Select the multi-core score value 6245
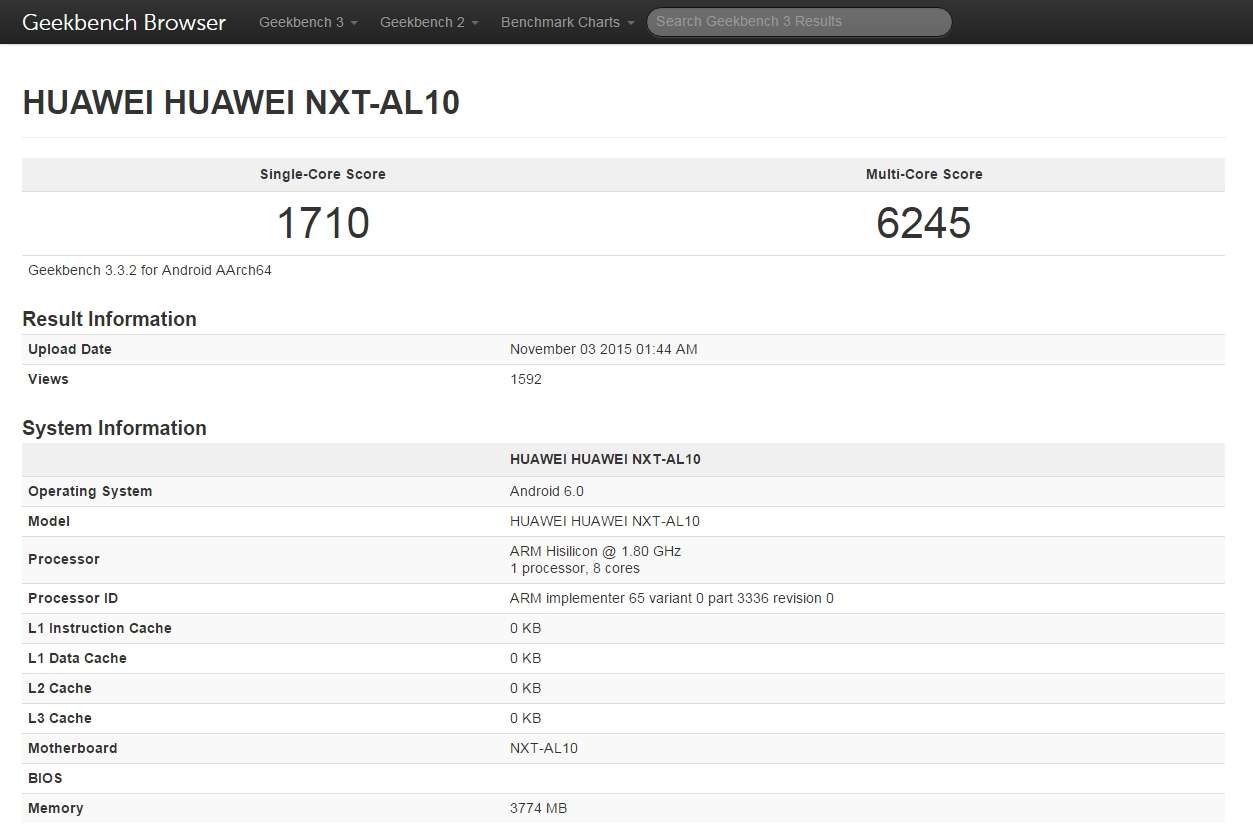 pos(924,223)
